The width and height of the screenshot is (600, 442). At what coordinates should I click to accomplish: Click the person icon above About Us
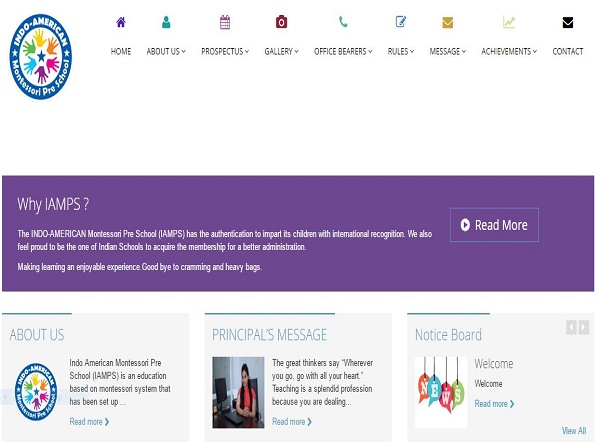[166, 22]
